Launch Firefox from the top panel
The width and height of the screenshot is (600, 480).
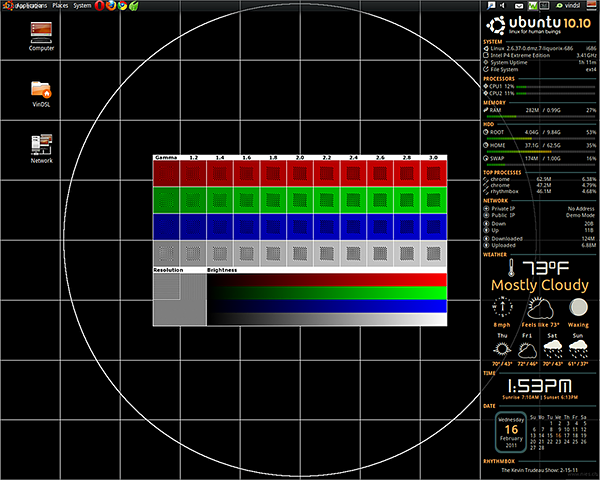click(x=110, y=5)
